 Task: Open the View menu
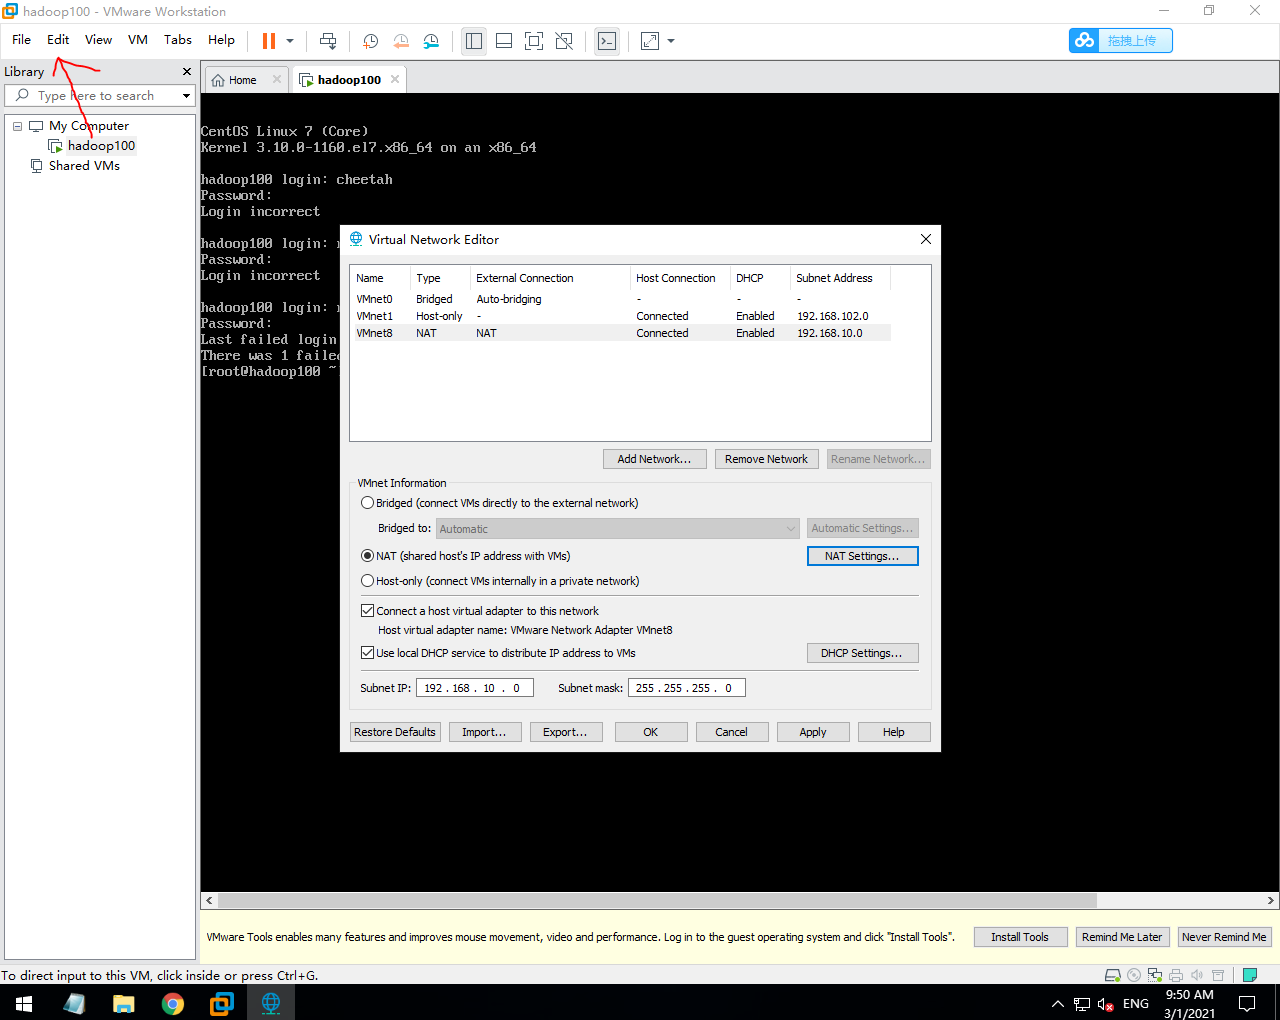tap(98, 40)
